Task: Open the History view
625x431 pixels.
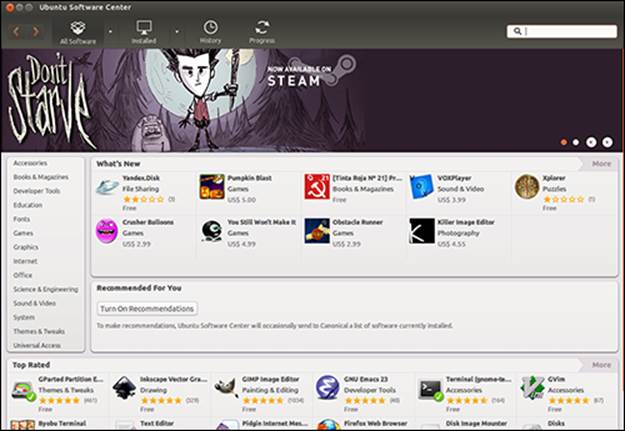Action: point(210,32)
